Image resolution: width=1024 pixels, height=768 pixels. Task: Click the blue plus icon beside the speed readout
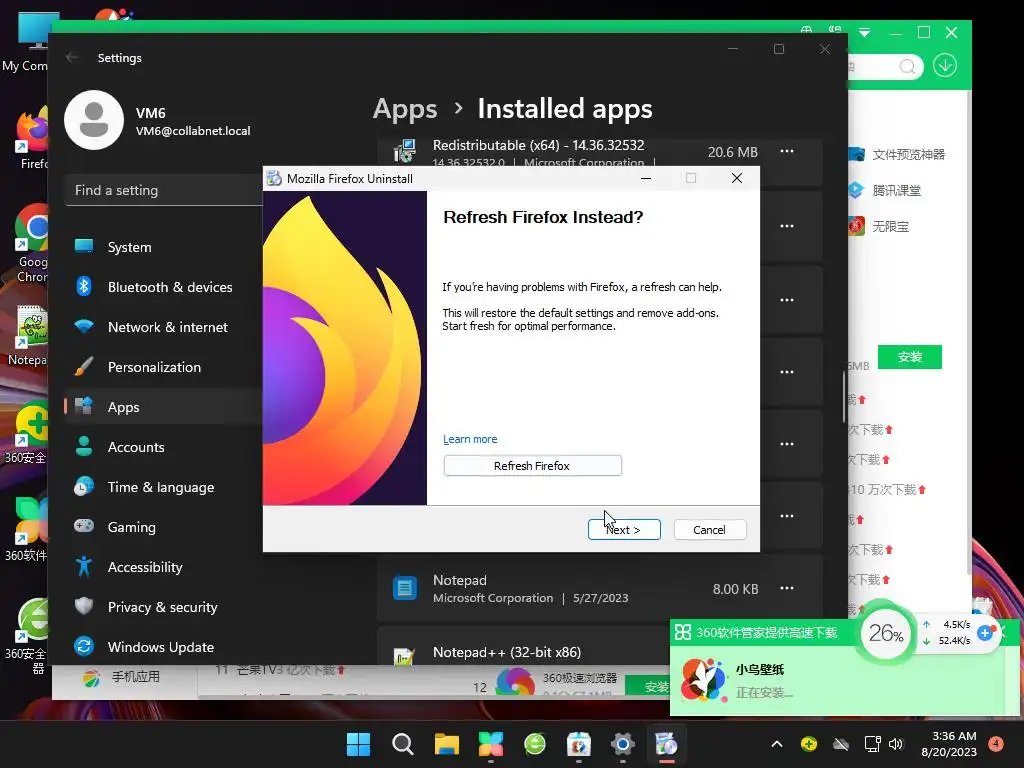point(985,632)
